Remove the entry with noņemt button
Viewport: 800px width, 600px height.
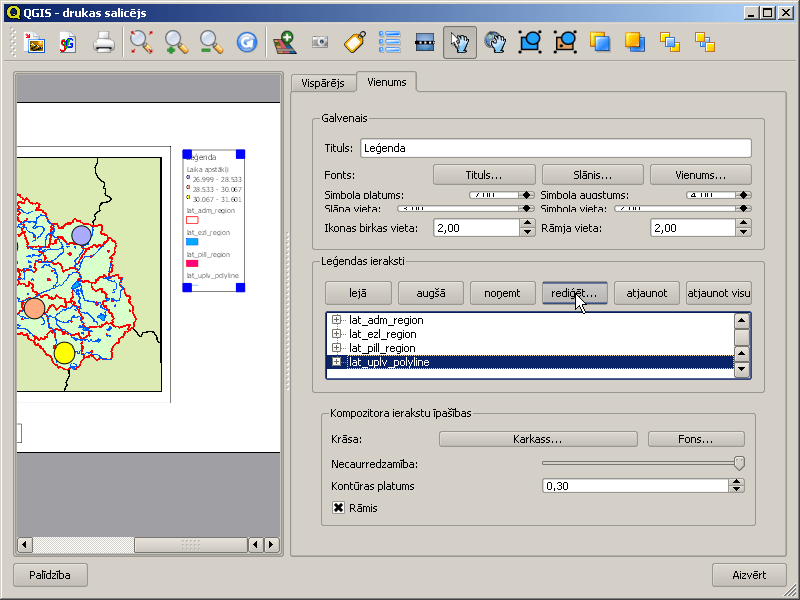tap(503, 293)
